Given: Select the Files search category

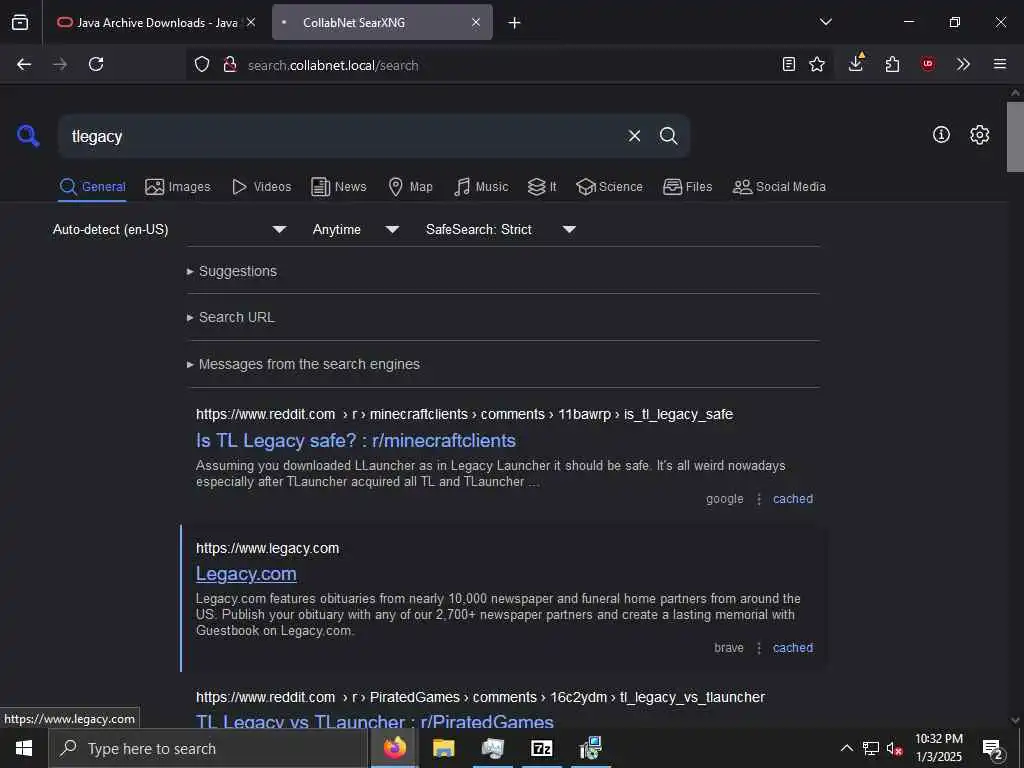Looking at the screenshot, I should 687,187.
